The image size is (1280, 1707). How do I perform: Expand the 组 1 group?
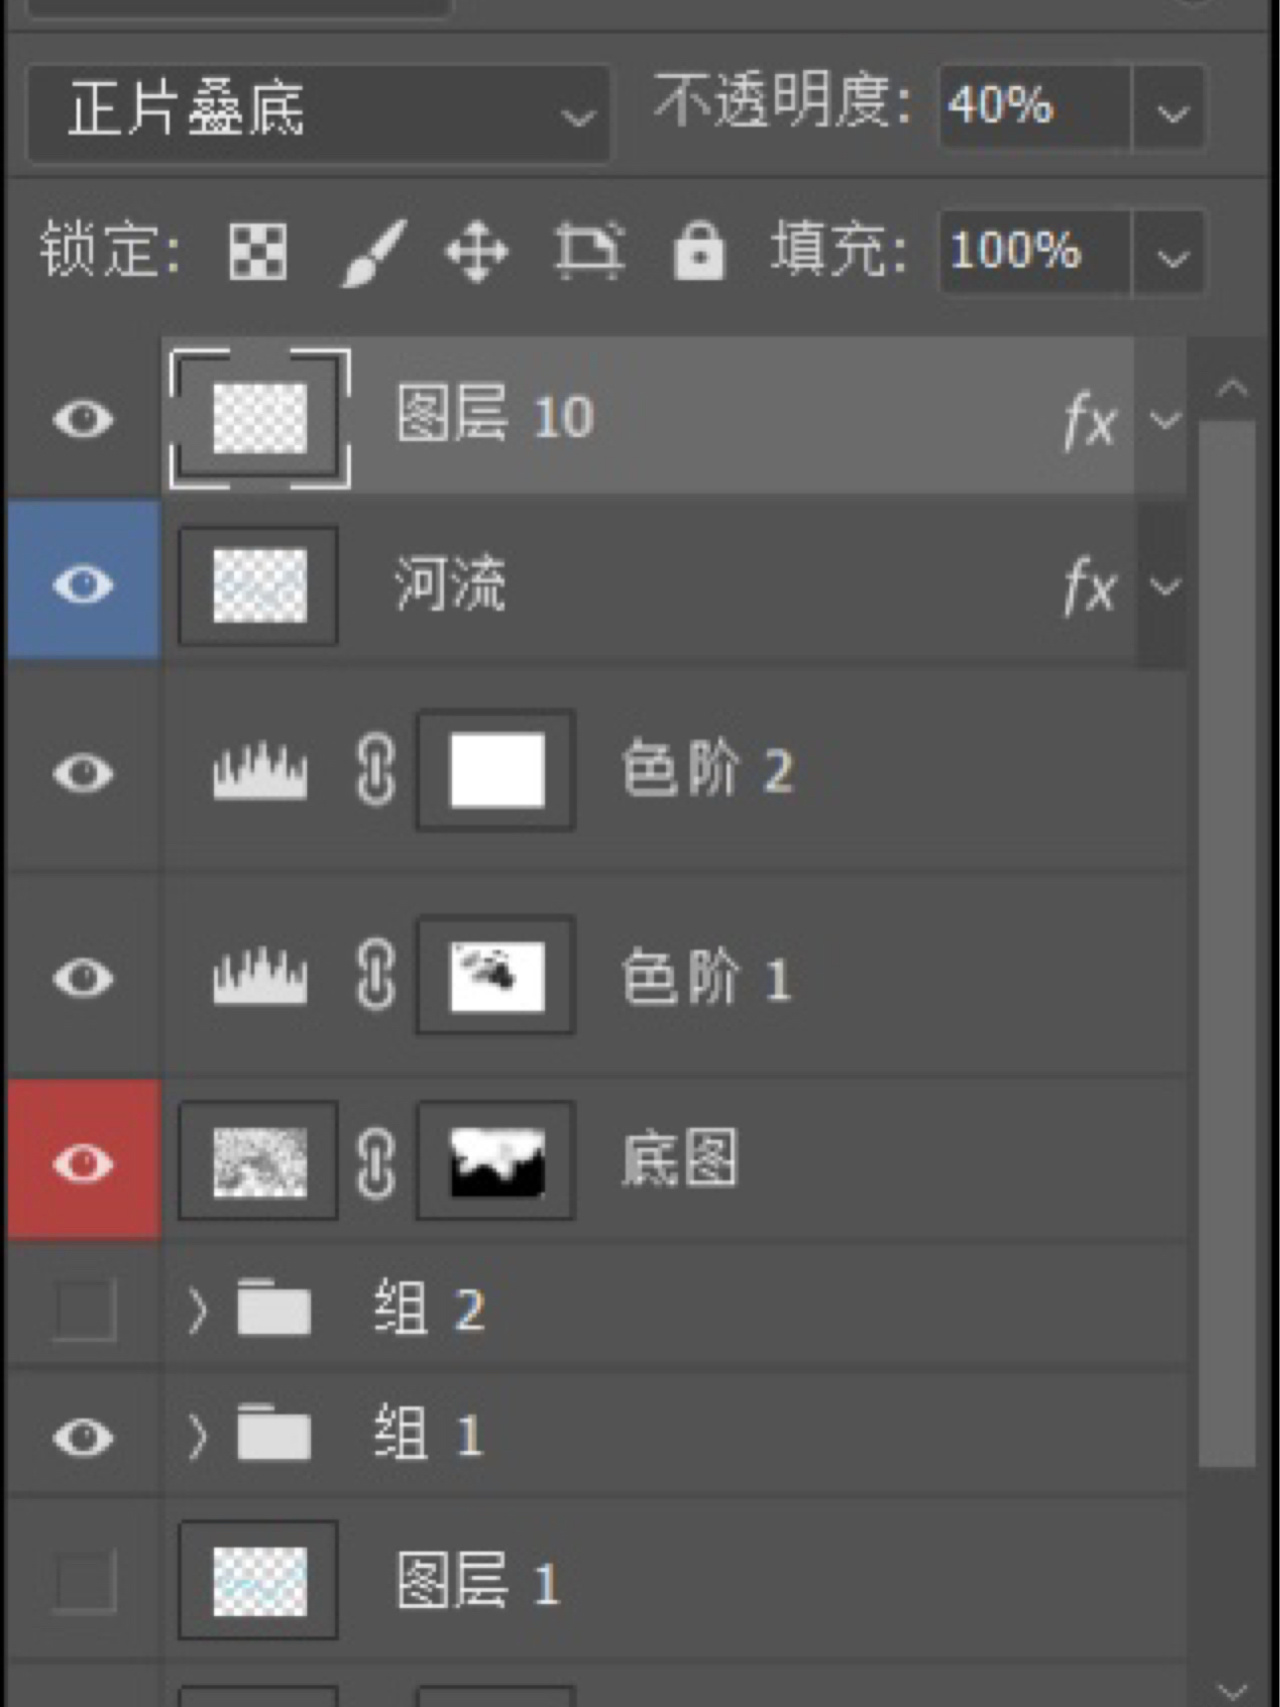point(198,1436)
